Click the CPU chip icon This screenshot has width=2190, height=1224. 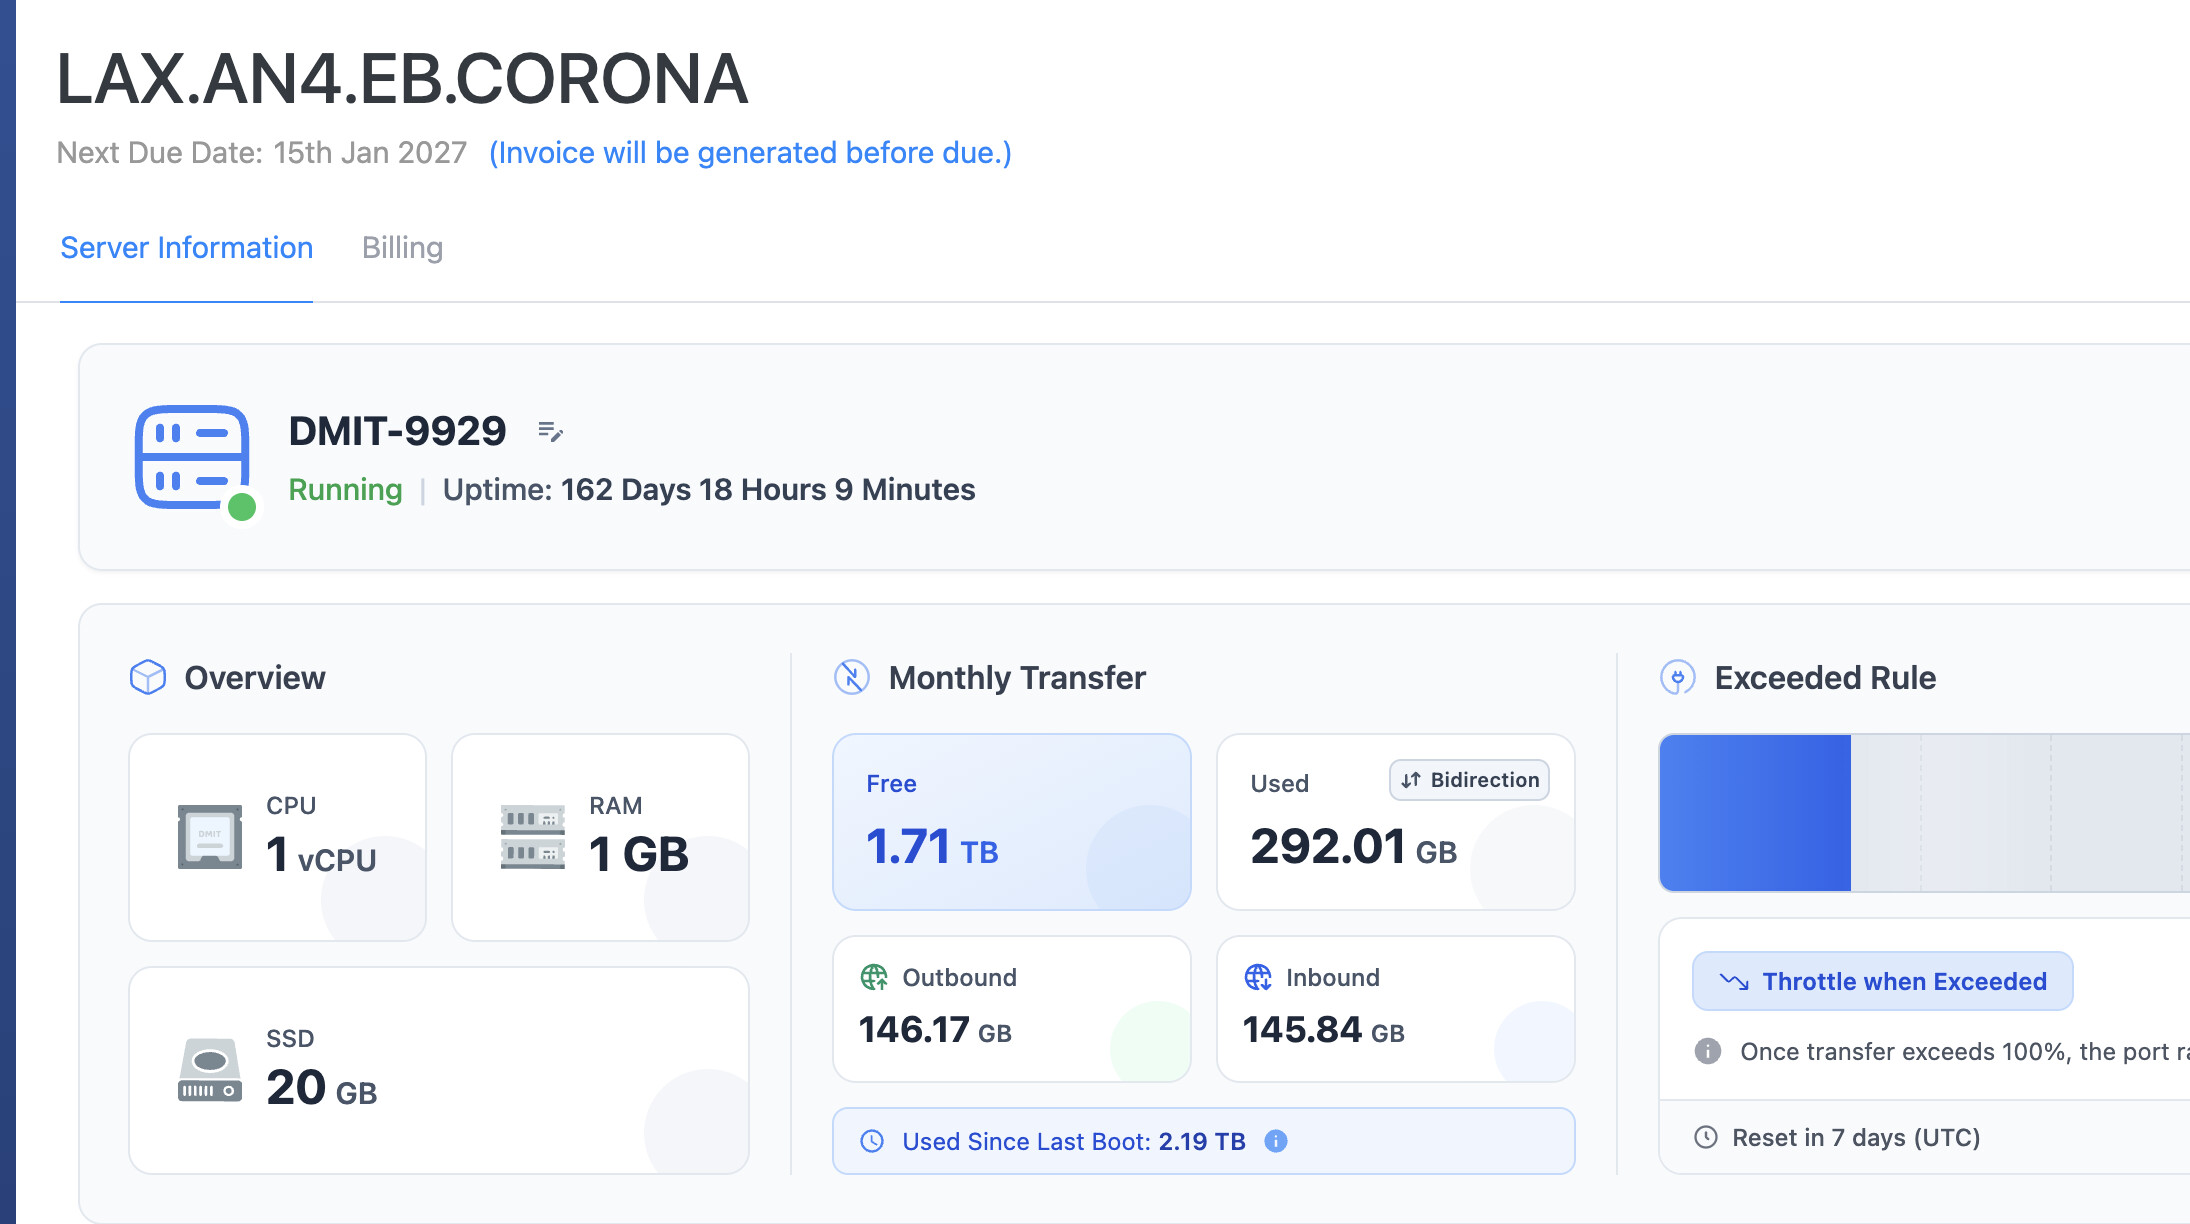tap(210, 836)
